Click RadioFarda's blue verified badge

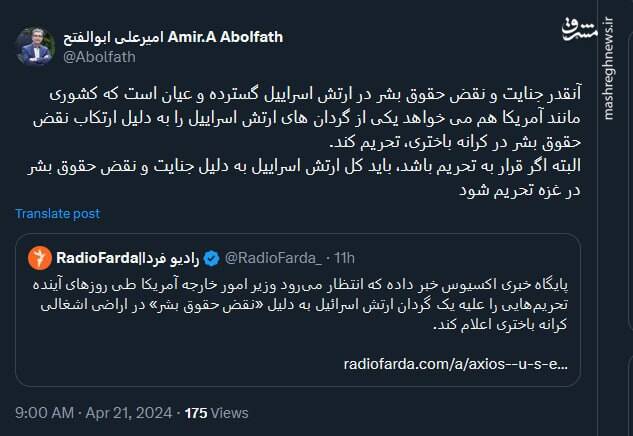[x=212, y=258]
